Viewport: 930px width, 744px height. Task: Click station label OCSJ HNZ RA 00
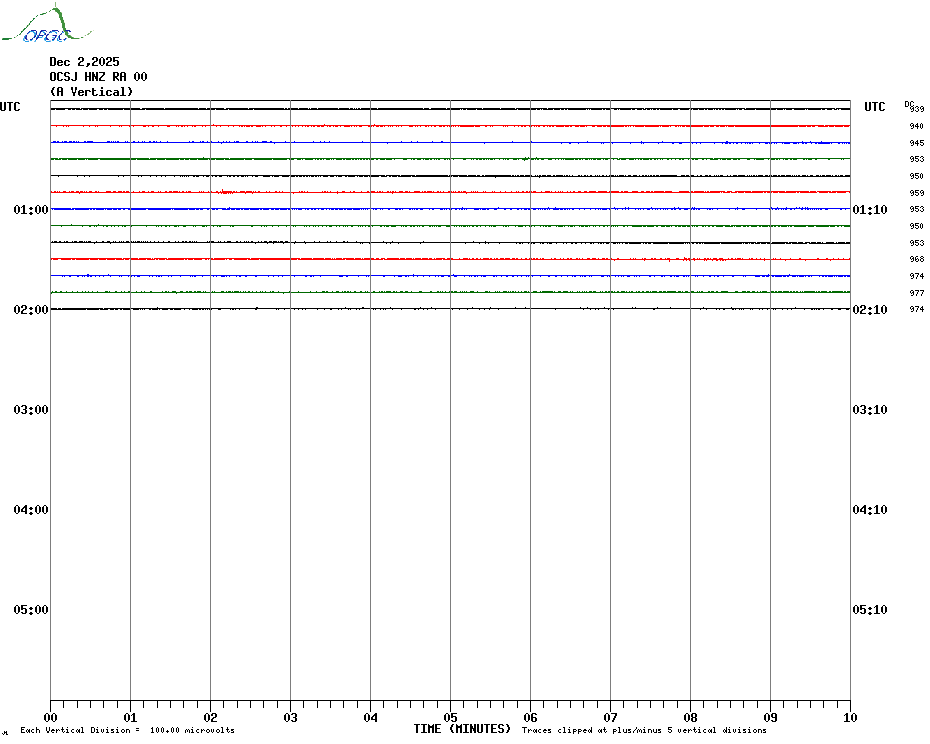[98, 77]
